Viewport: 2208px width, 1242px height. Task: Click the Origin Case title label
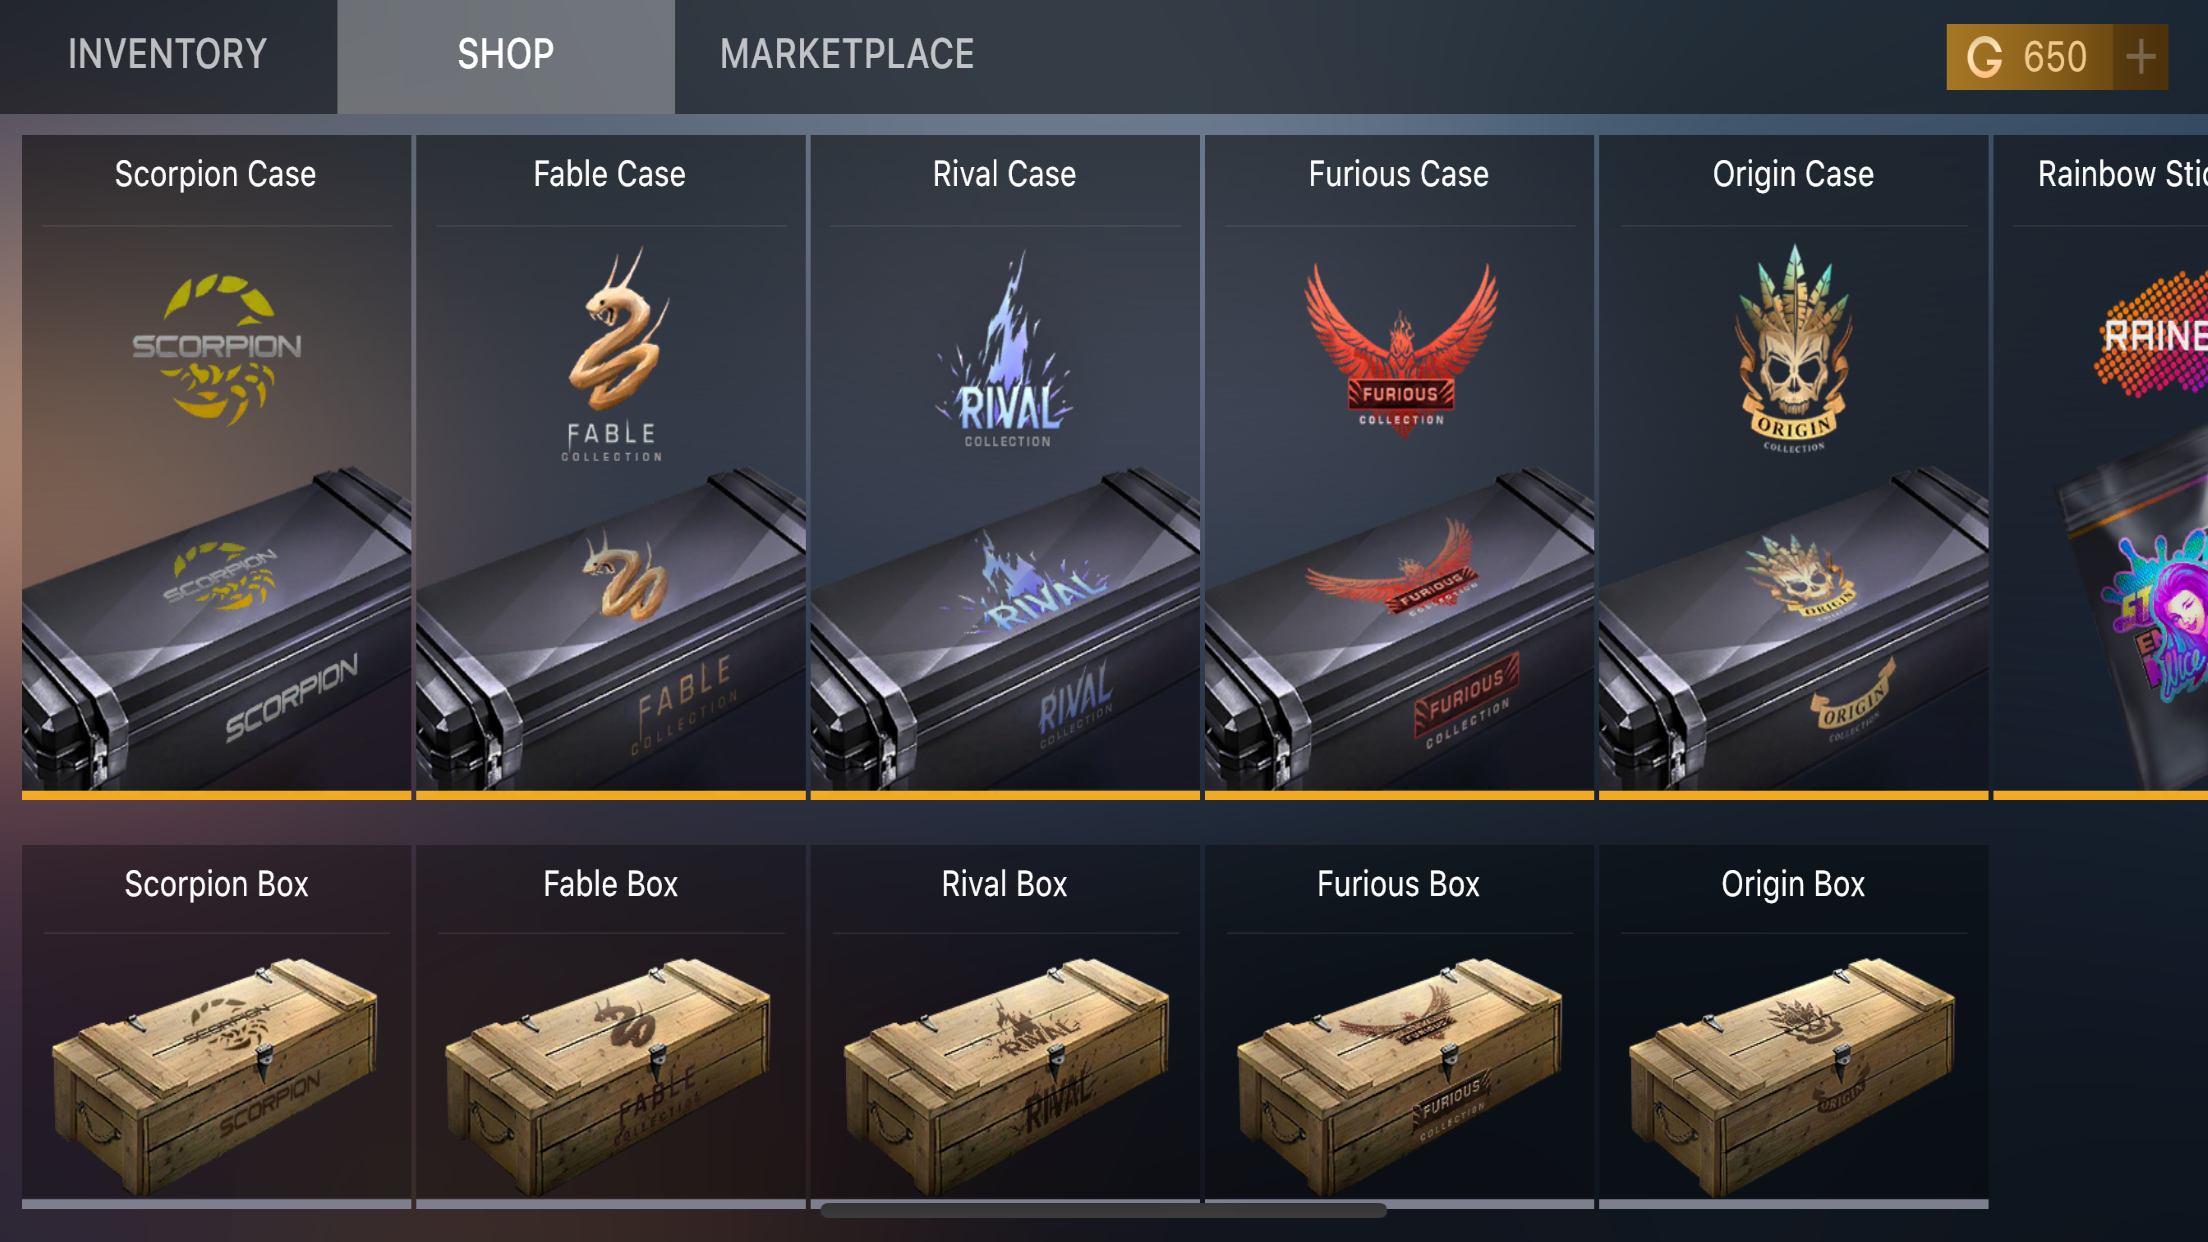click(x=1793, y=174)
